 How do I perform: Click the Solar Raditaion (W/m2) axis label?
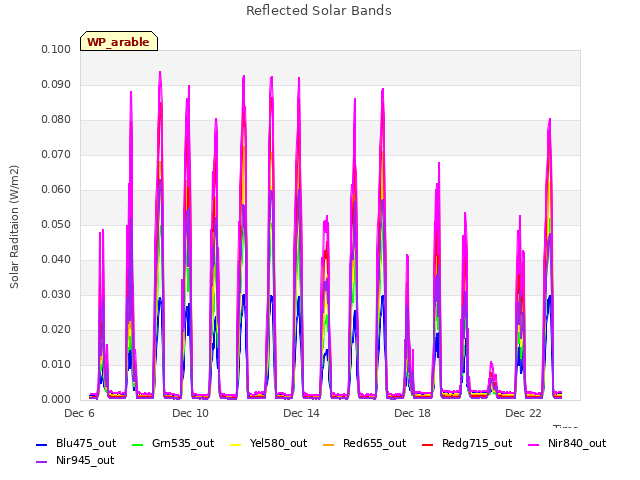[14, 227]
